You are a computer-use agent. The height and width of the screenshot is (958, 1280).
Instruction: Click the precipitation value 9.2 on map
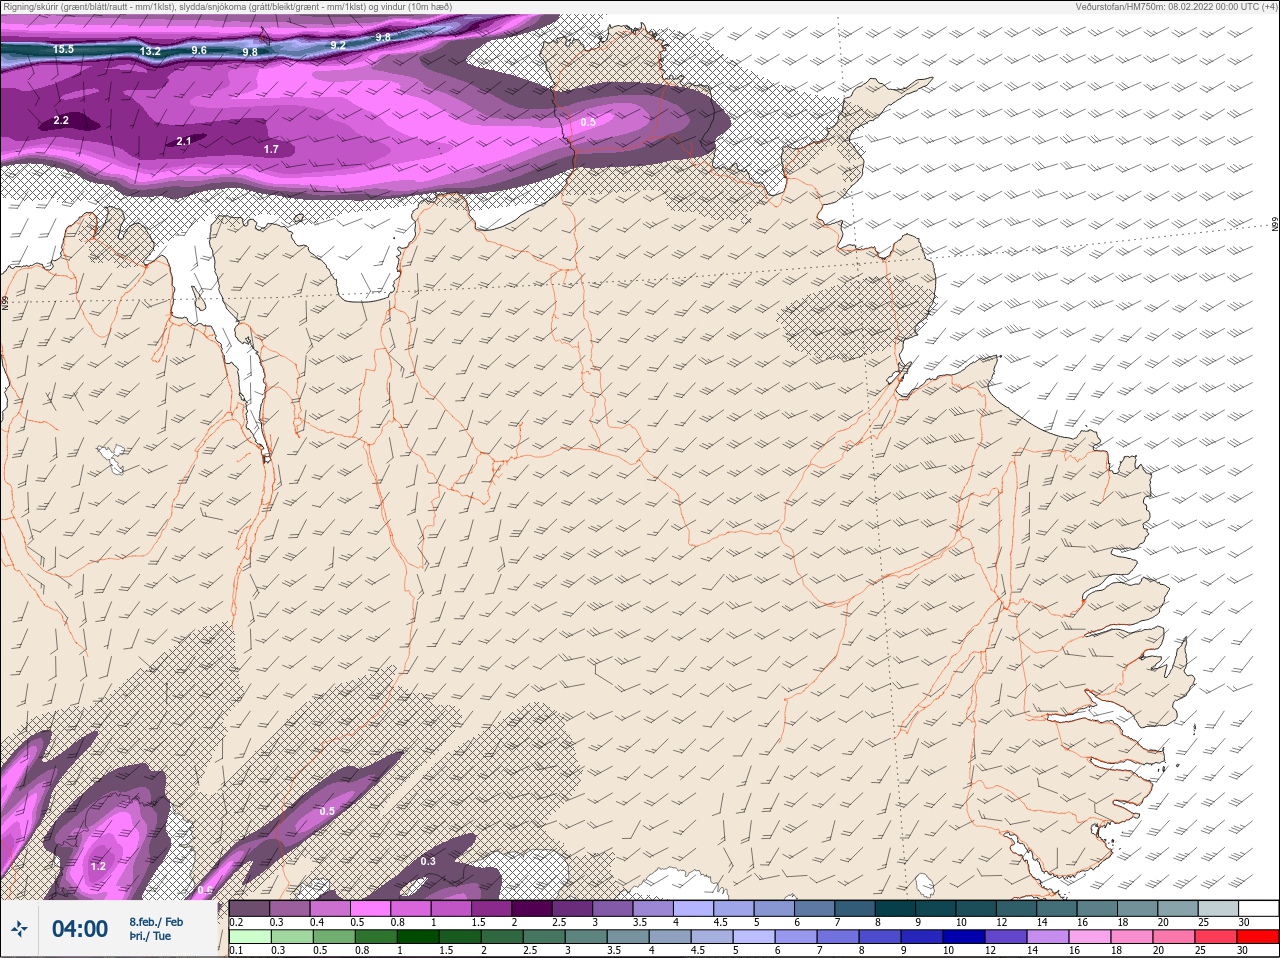tap(338, 45)
